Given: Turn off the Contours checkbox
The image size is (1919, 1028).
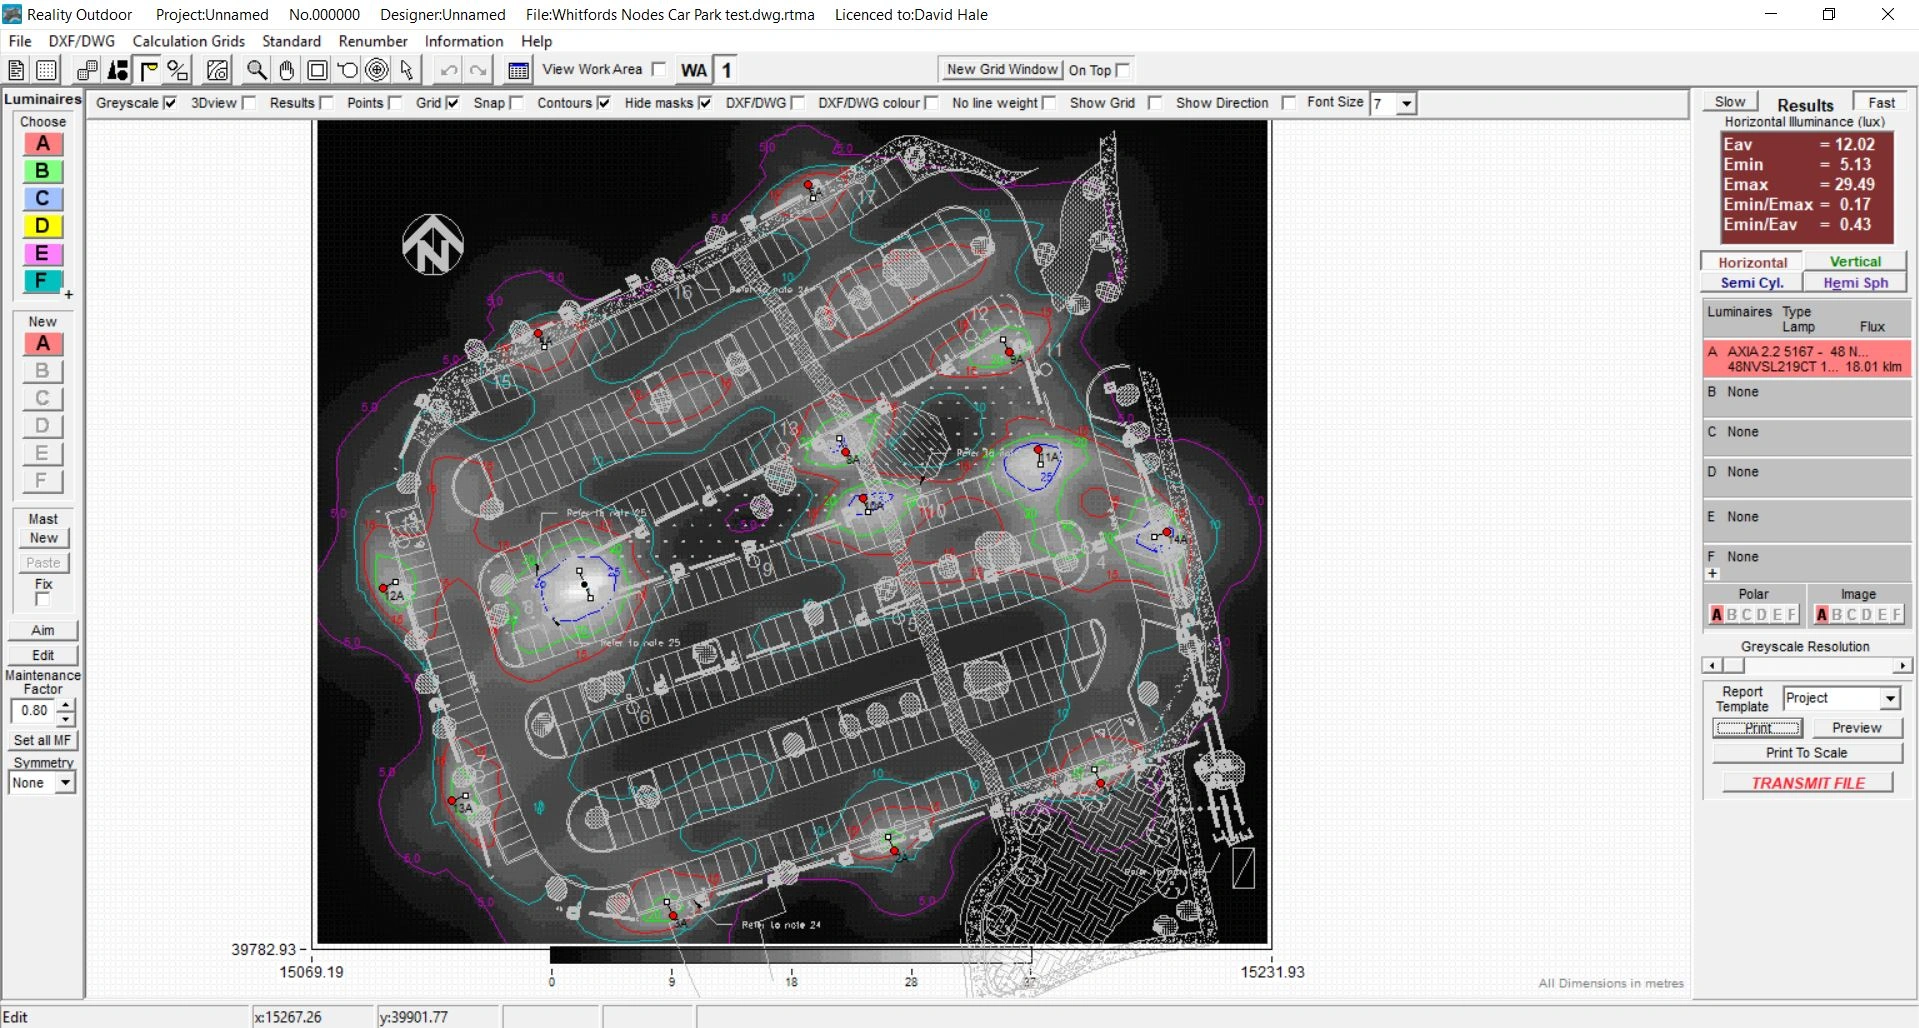Looking at the screenshot, I should (x=603, y=103).
